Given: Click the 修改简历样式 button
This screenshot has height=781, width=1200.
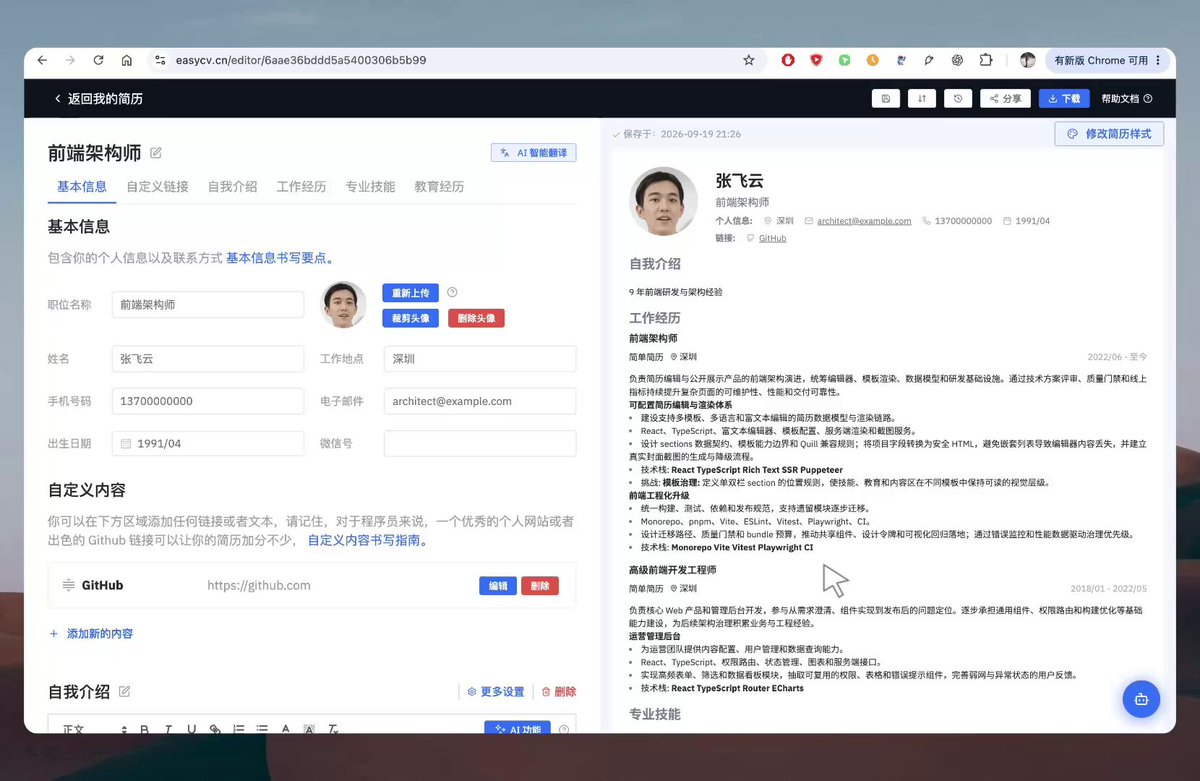Looking at the screenshot, I should point(1109,133).
